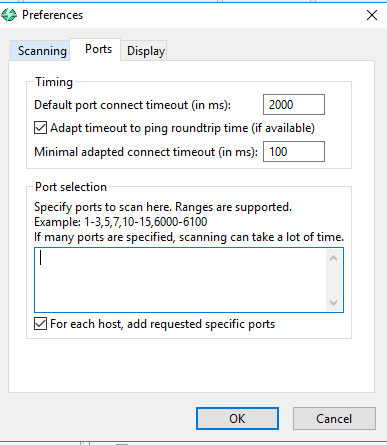Close the Preferences dialog with the X
387x445 pixels.
[x=372, y=15]
